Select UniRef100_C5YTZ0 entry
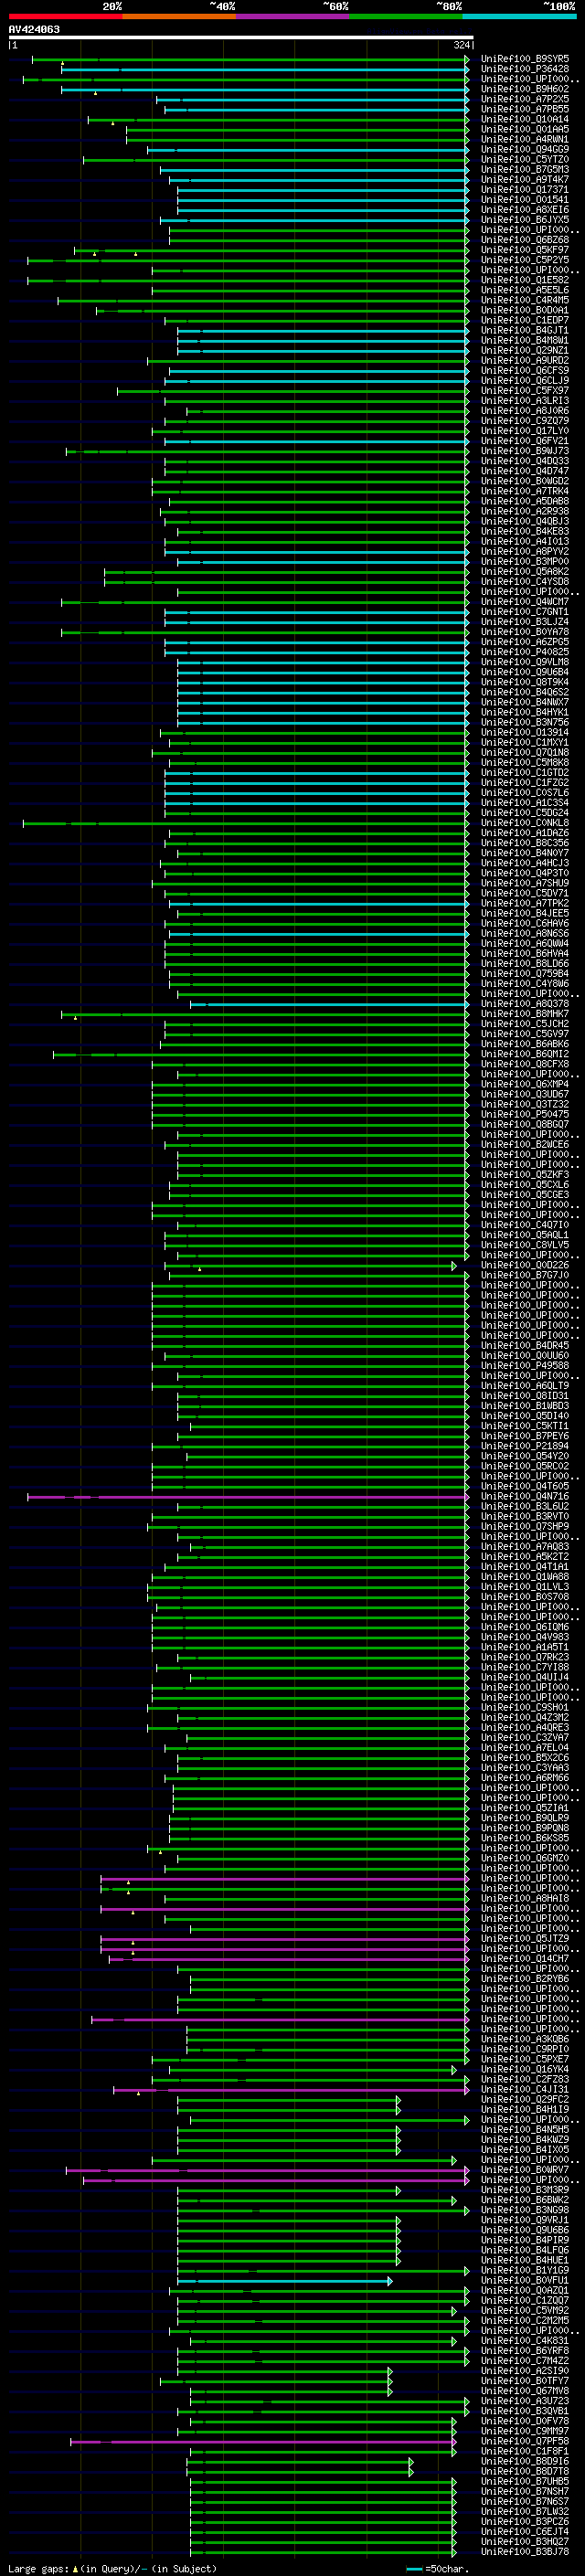 tap(525, 159)
